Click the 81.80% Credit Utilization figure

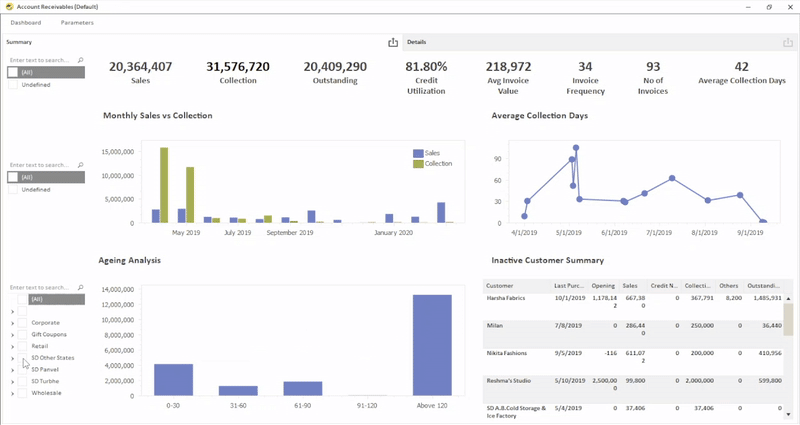click(x=426, y=67)
